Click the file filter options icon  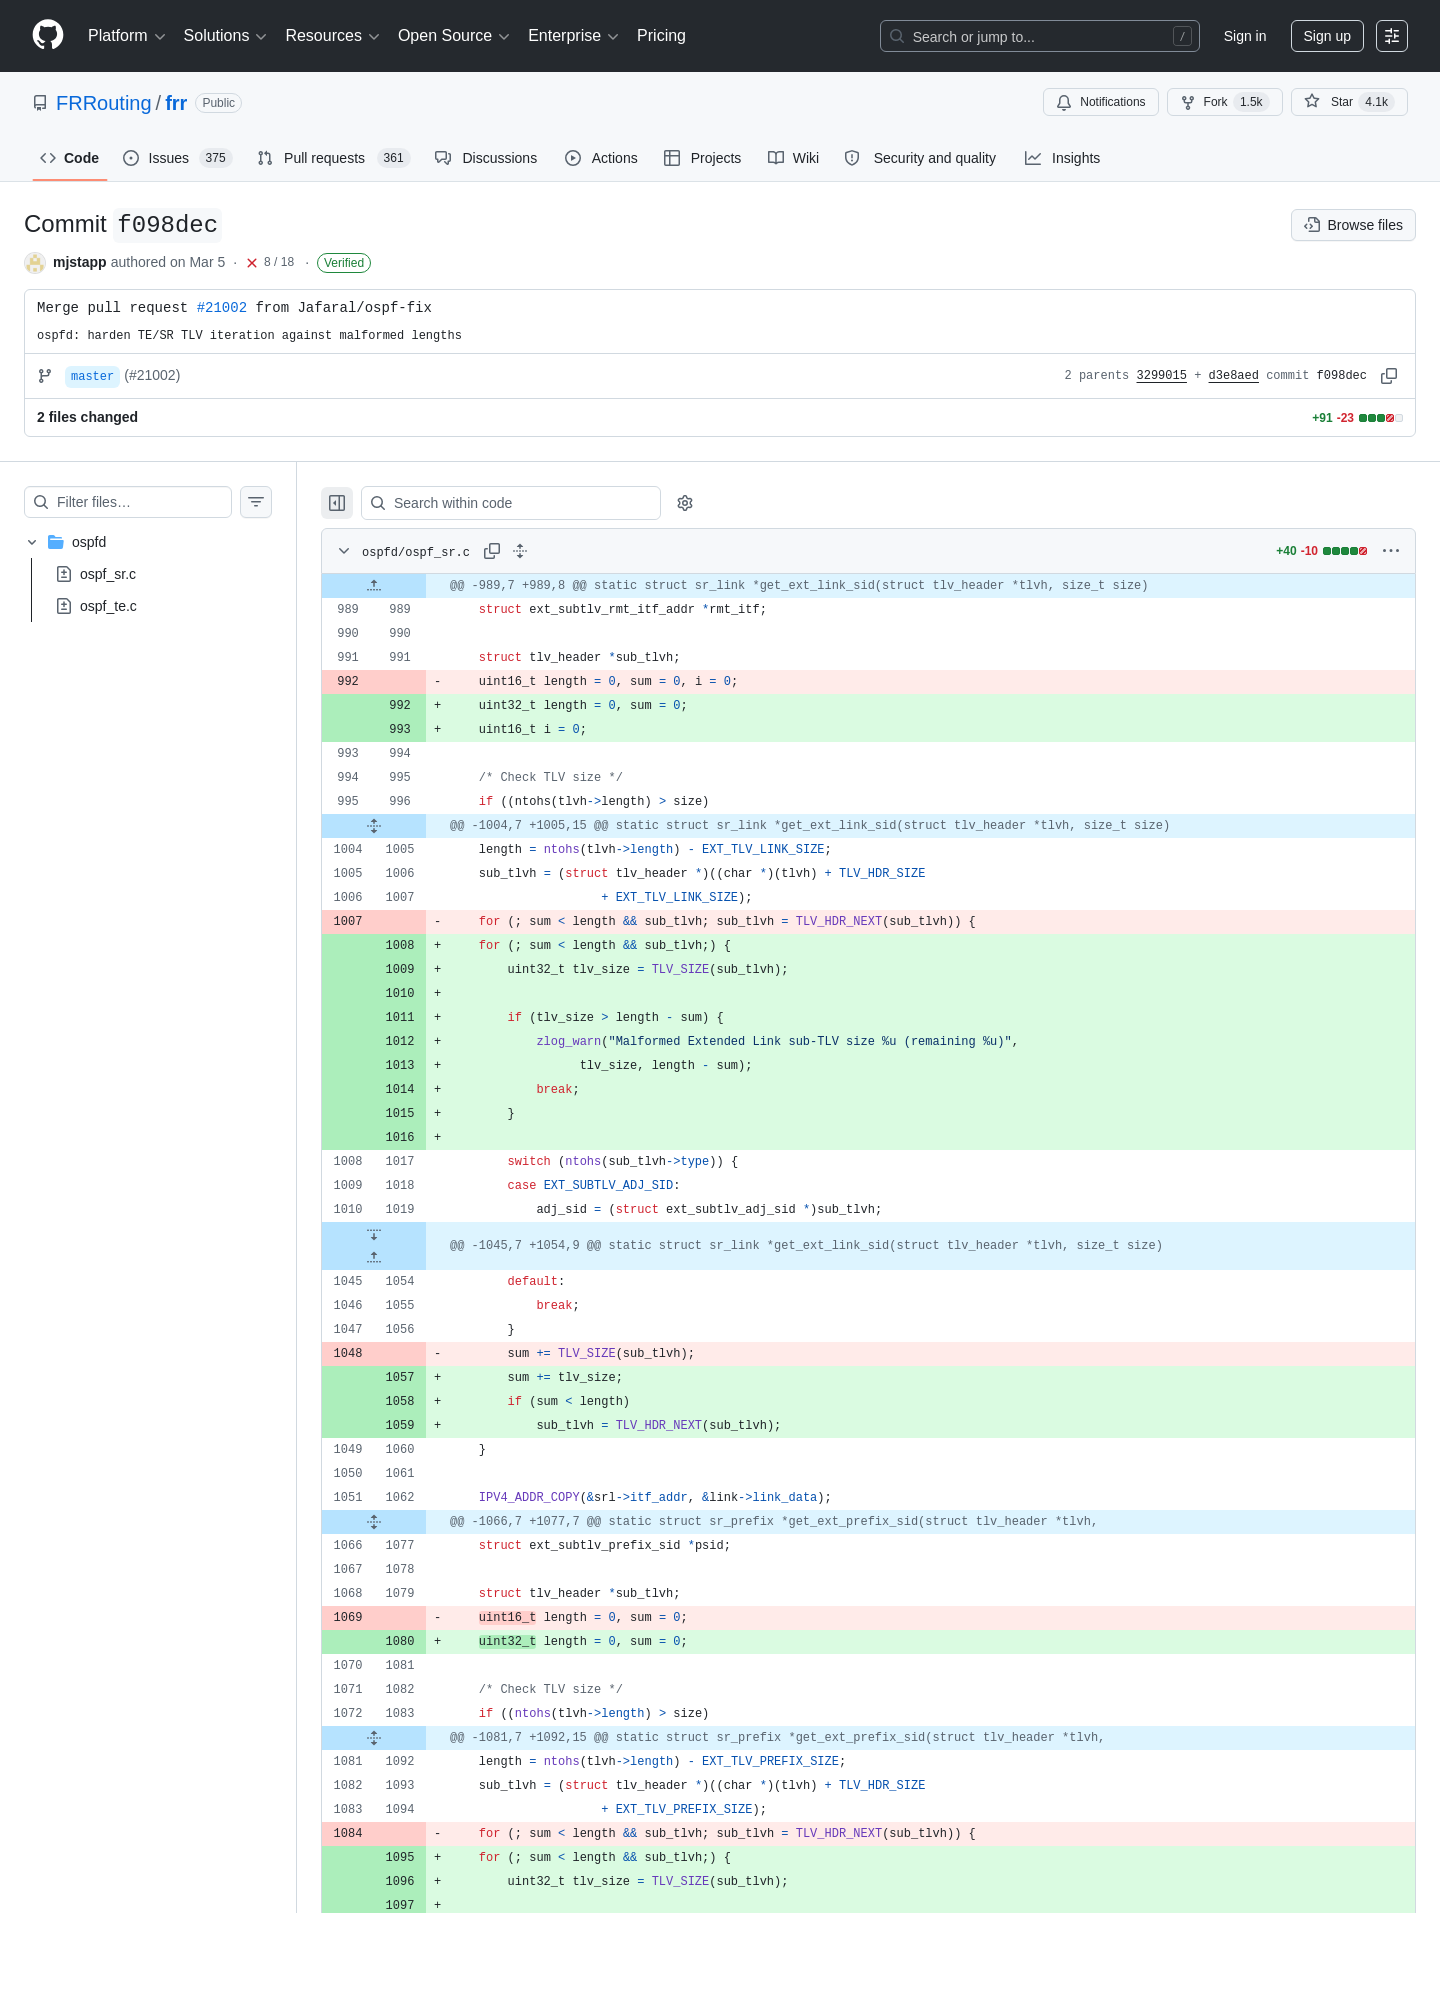(256, 502)
